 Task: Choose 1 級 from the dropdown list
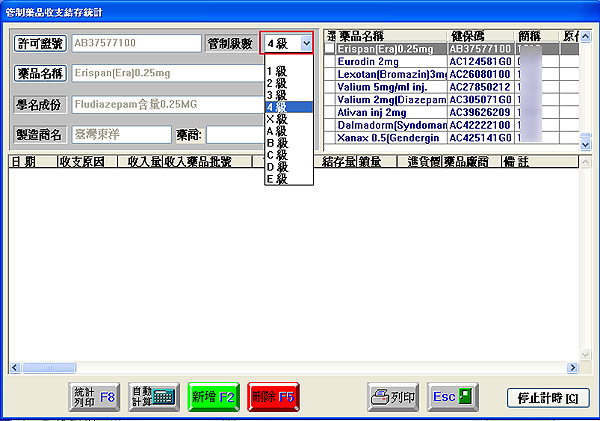[x=276, y=71]
